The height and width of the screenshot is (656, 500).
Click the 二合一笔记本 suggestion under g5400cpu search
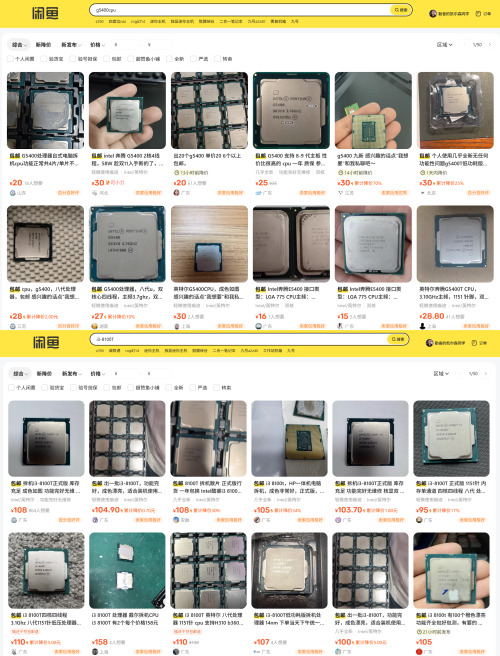click(231, 21)
